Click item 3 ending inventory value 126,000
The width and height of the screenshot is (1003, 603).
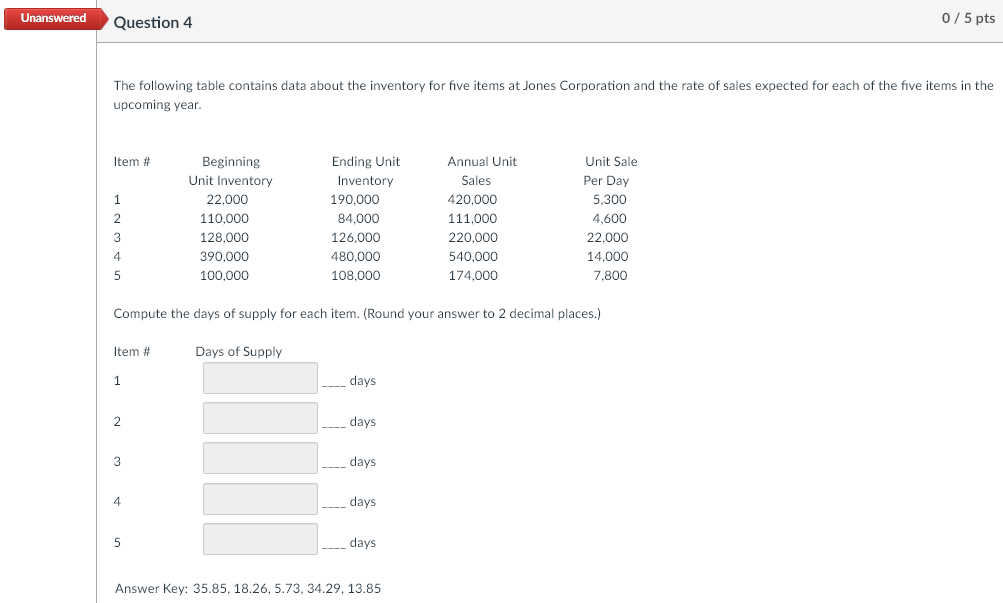[x=355, y=238]
